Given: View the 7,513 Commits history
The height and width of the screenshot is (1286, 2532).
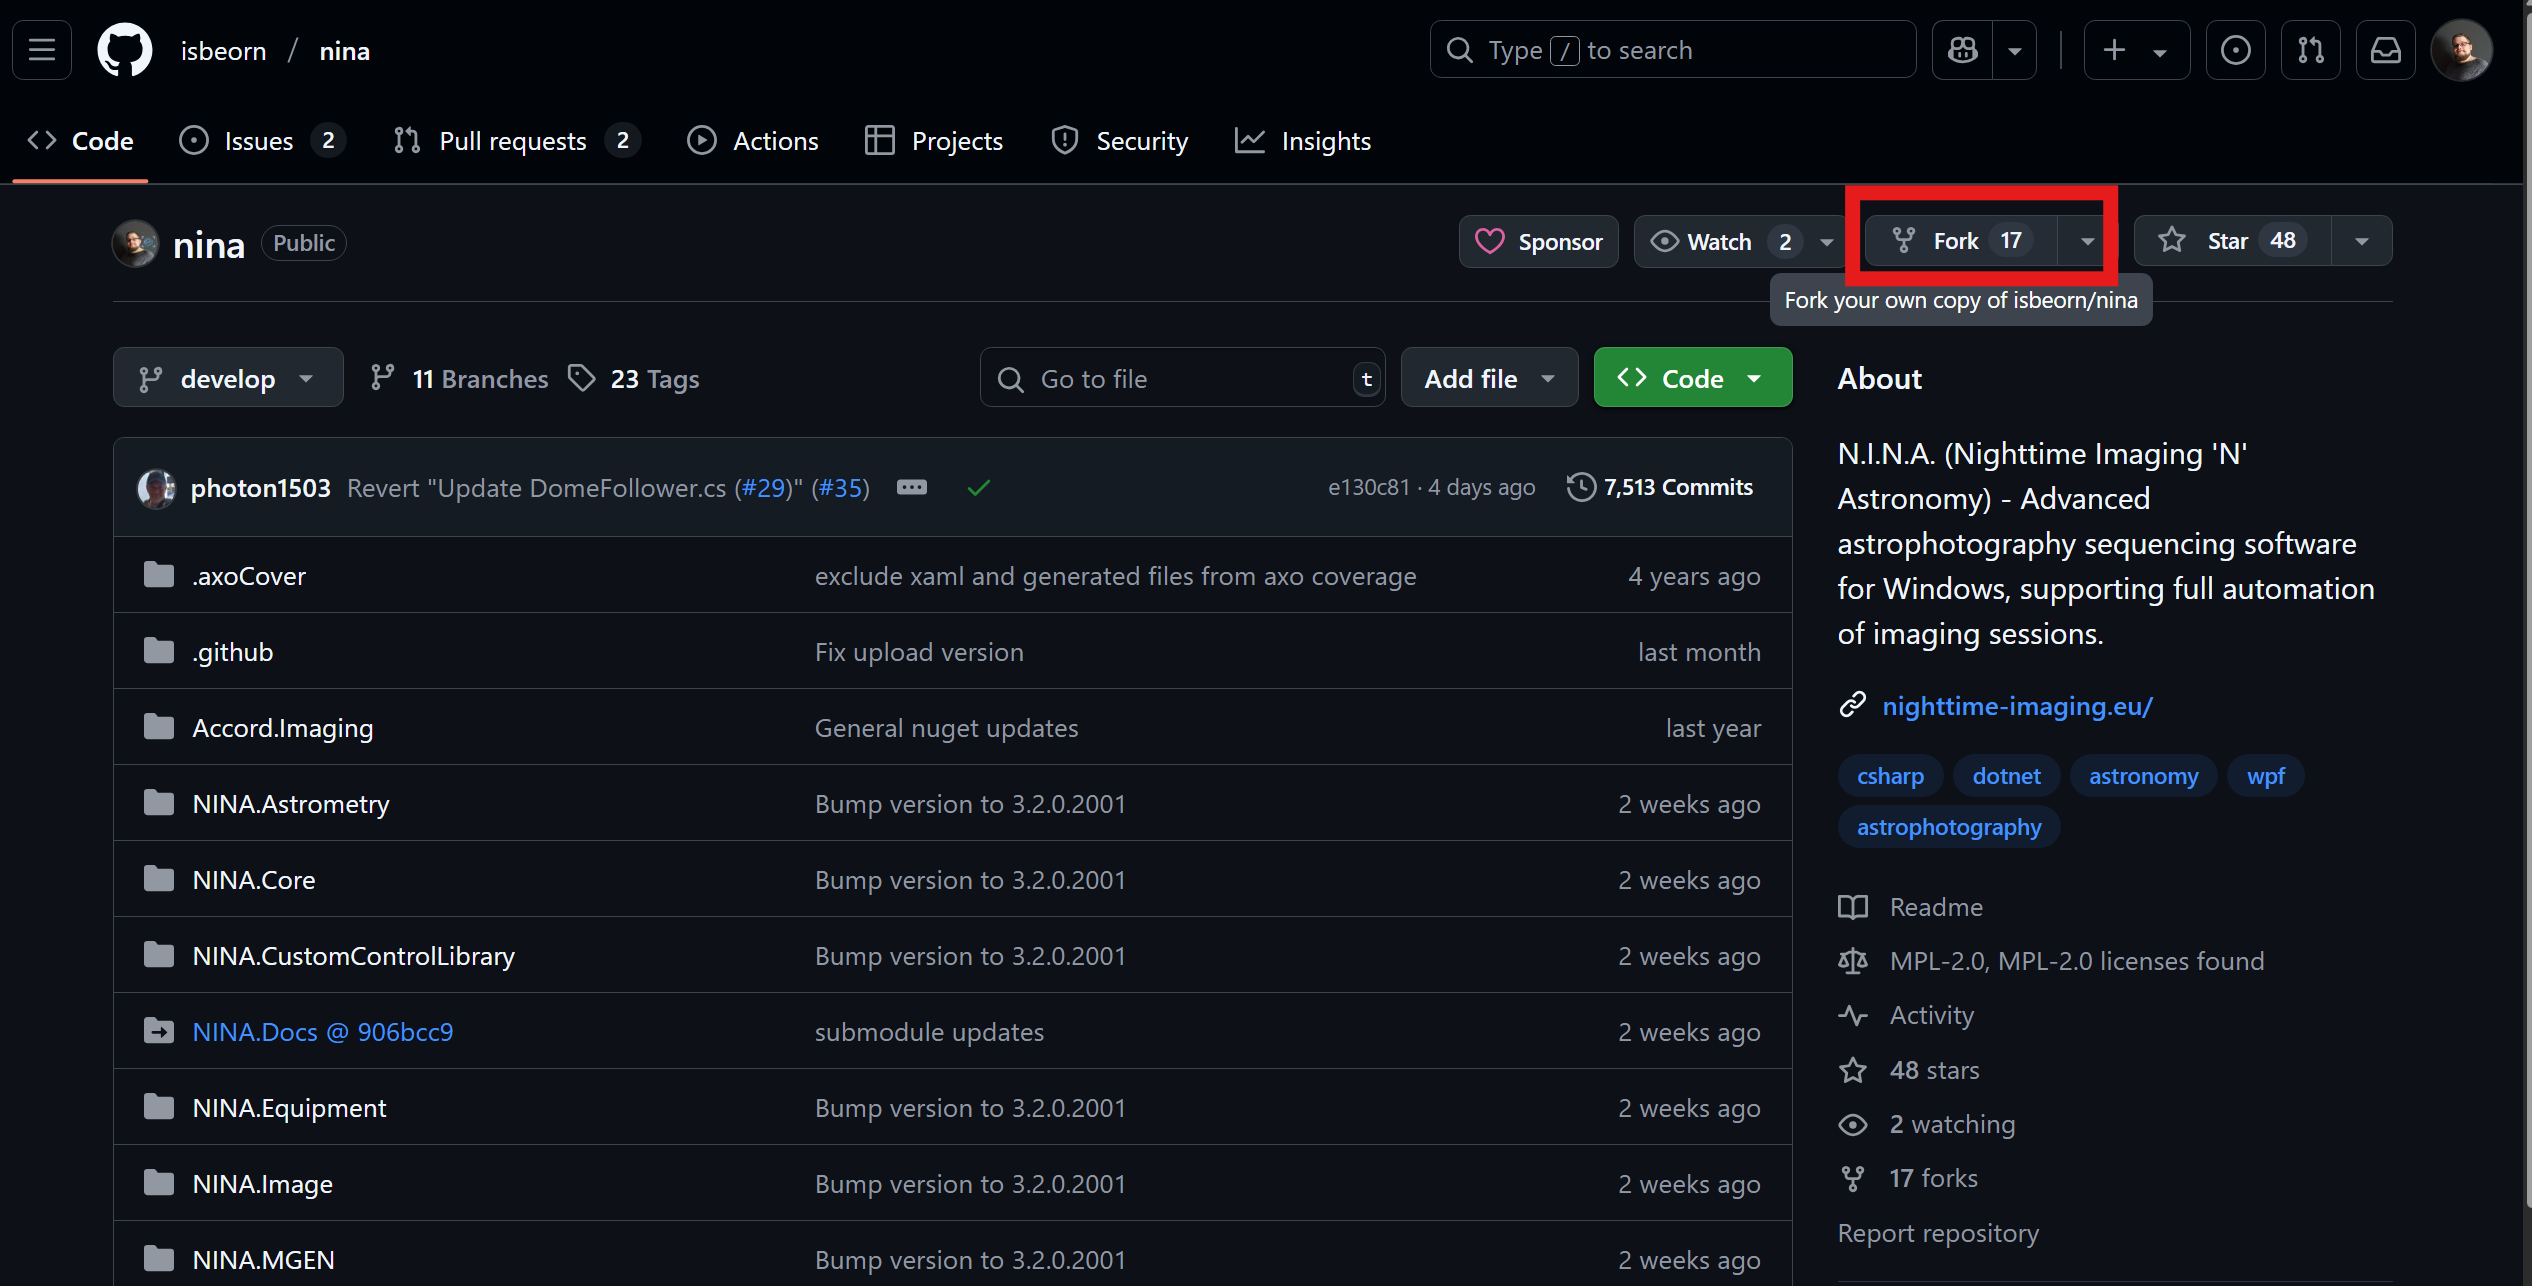Looking at the screenshot, I should pos(1660,487).
